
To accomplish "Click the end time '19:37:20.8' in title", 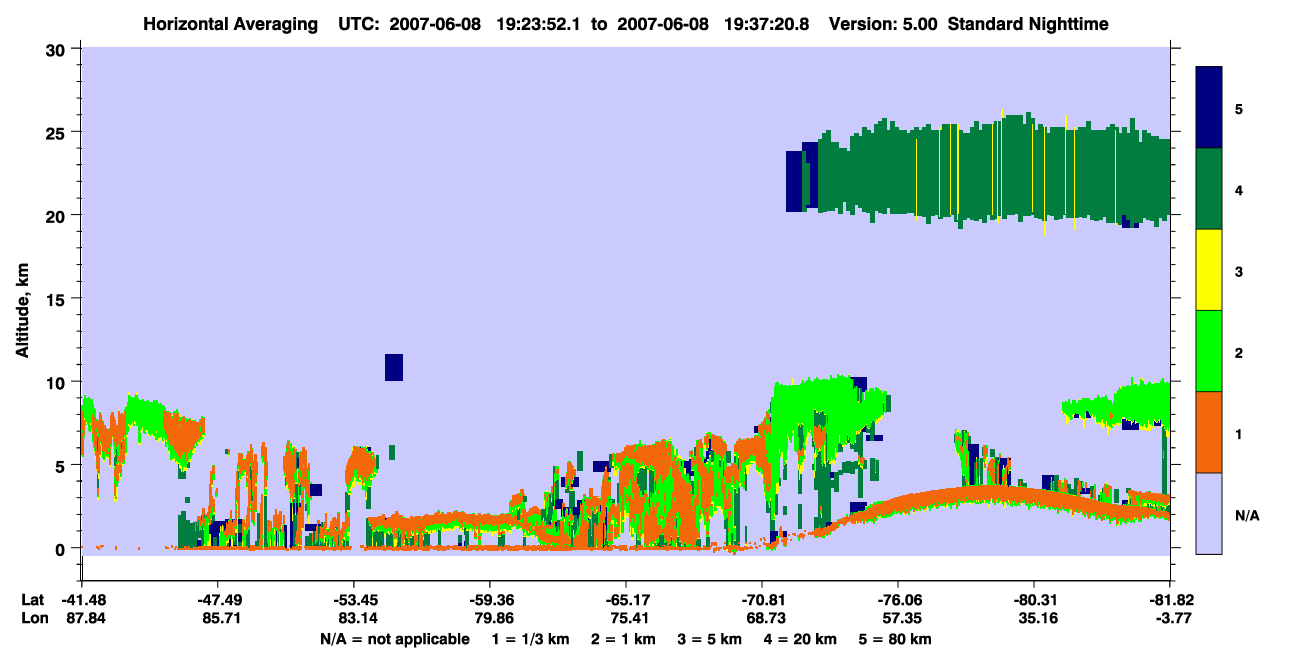I will [x=765, y=23].
